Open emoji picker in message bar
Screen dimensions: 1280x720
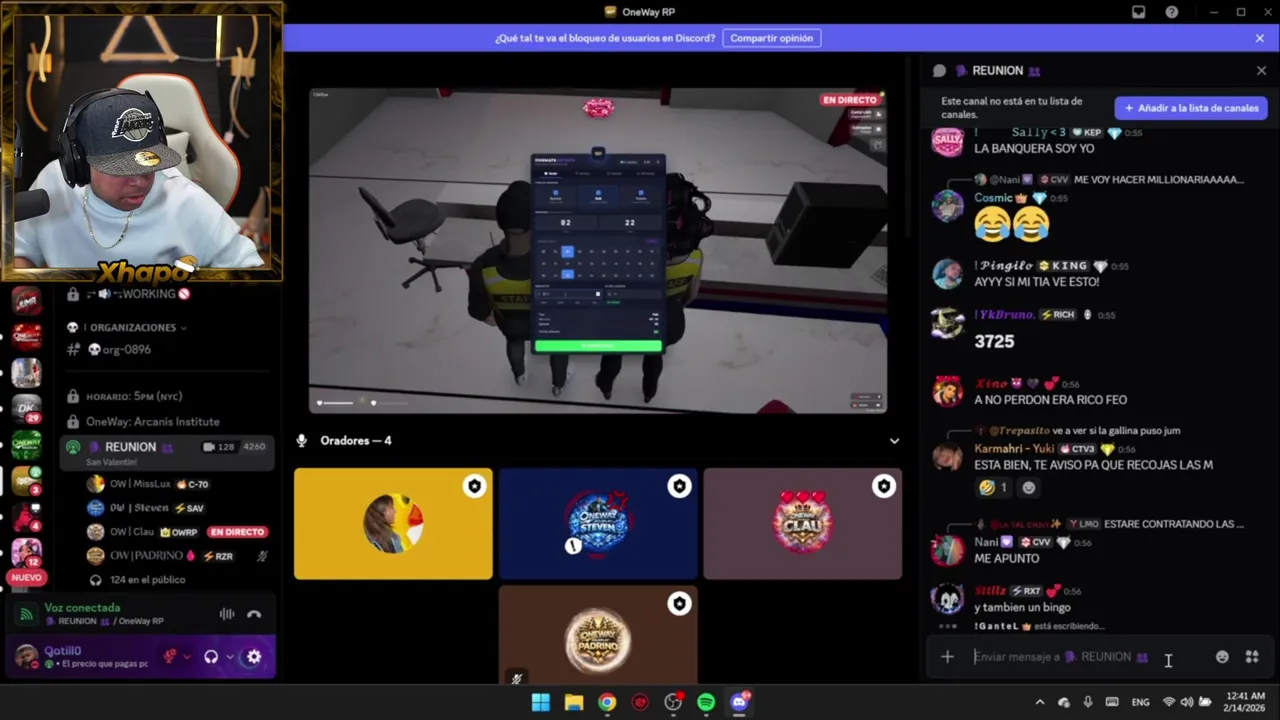(1222, 657)
